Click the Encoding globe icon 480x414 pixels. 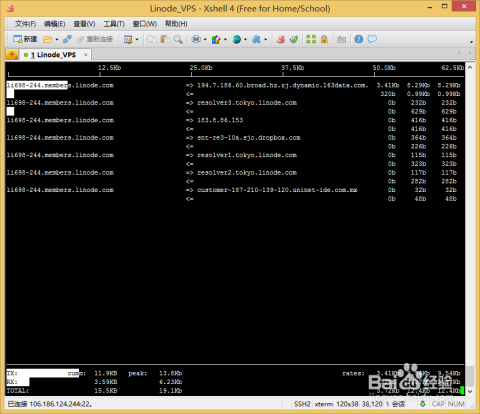point(237,39)
